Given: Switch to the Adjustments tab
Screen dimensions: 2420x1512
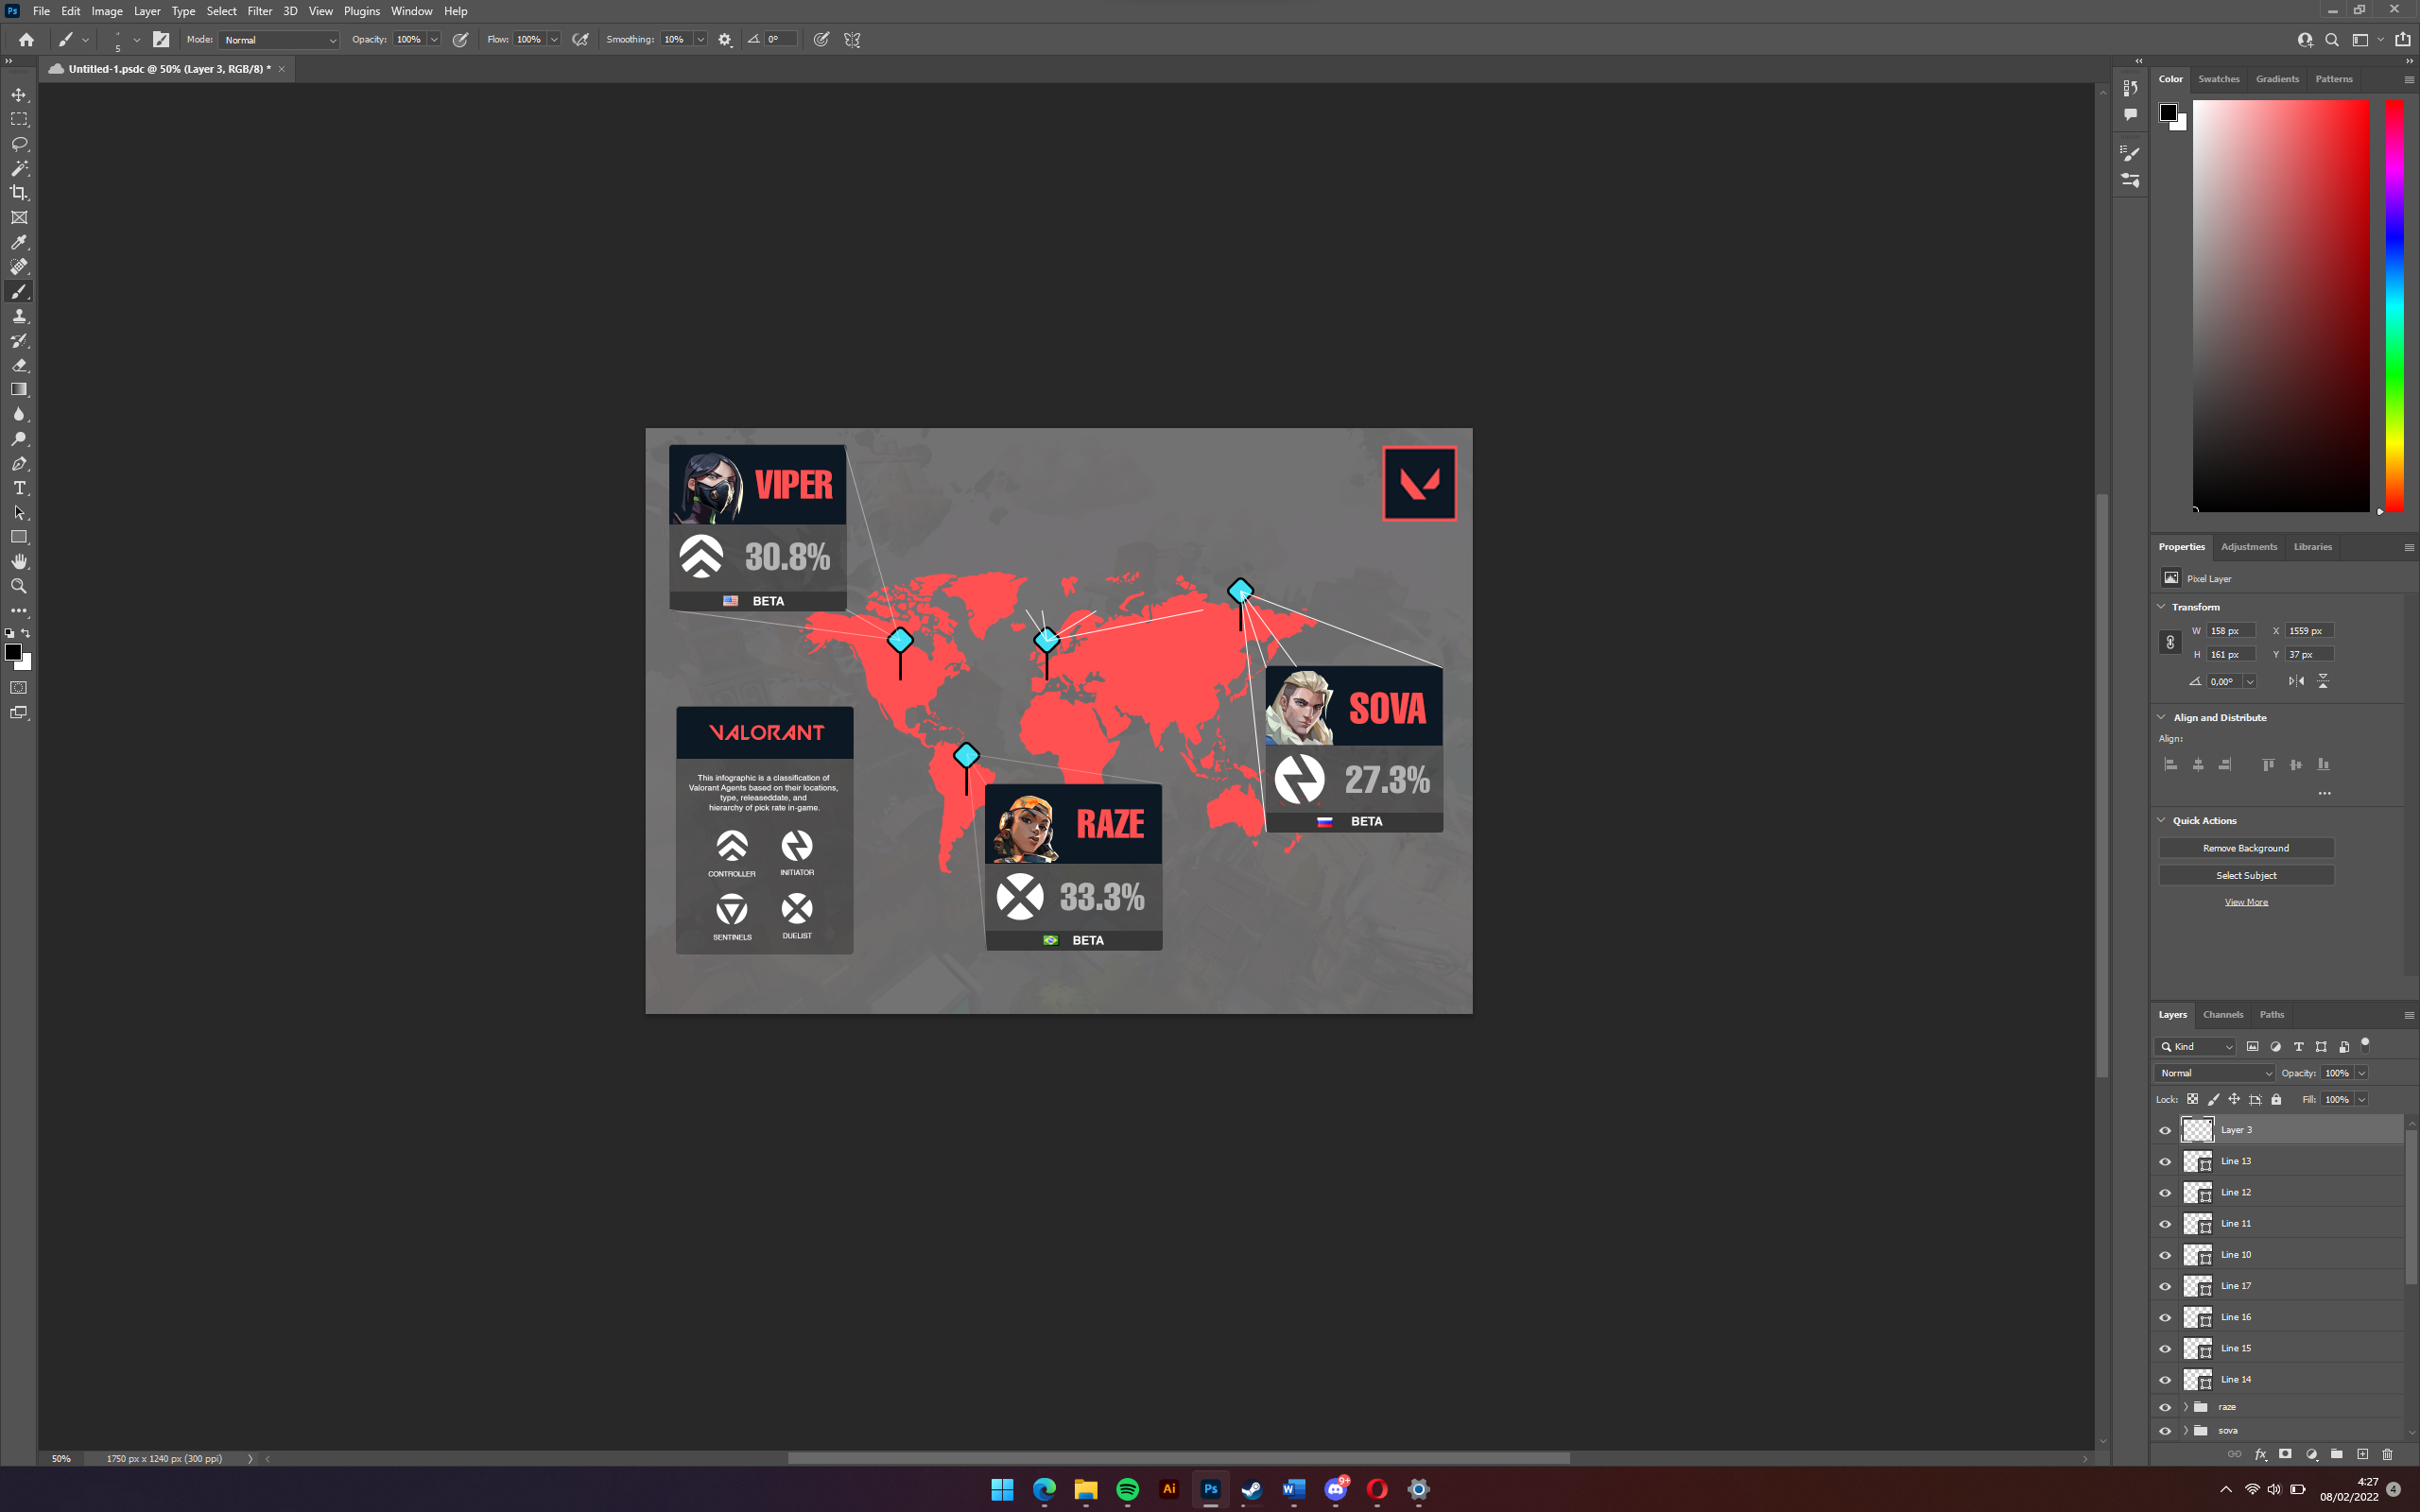Looking at the screenshot, I should click(x=2249, y=547).
